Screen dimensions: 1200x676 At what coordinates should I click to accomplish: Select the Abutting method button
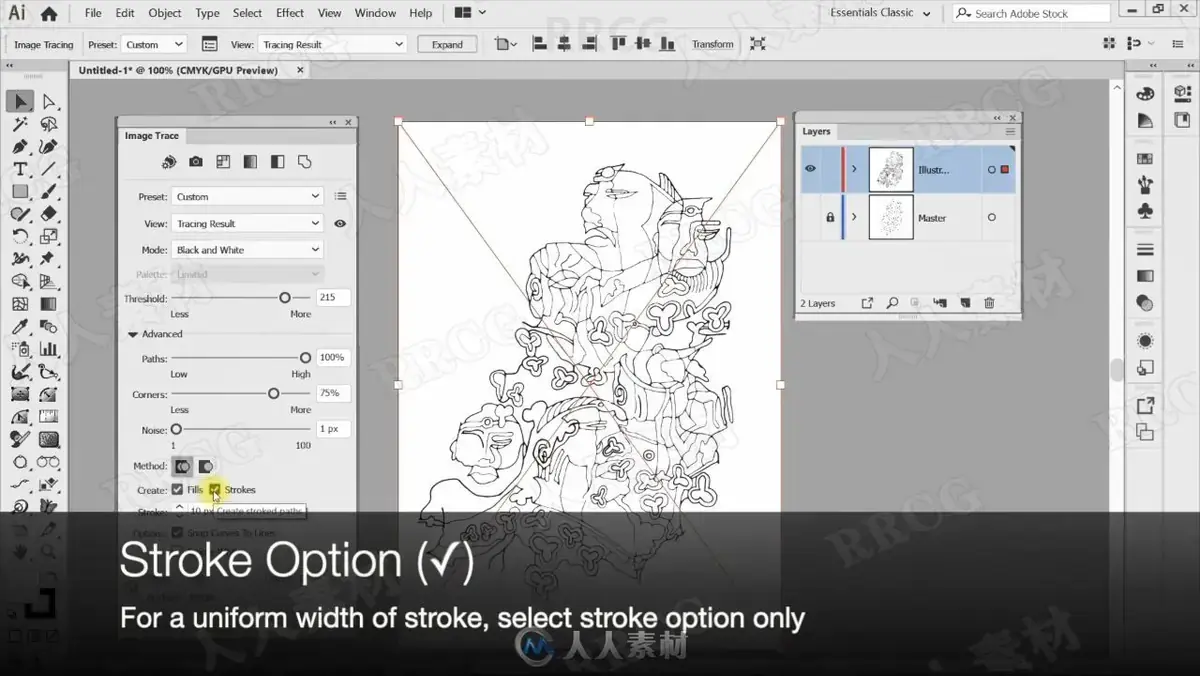point(182,466)
